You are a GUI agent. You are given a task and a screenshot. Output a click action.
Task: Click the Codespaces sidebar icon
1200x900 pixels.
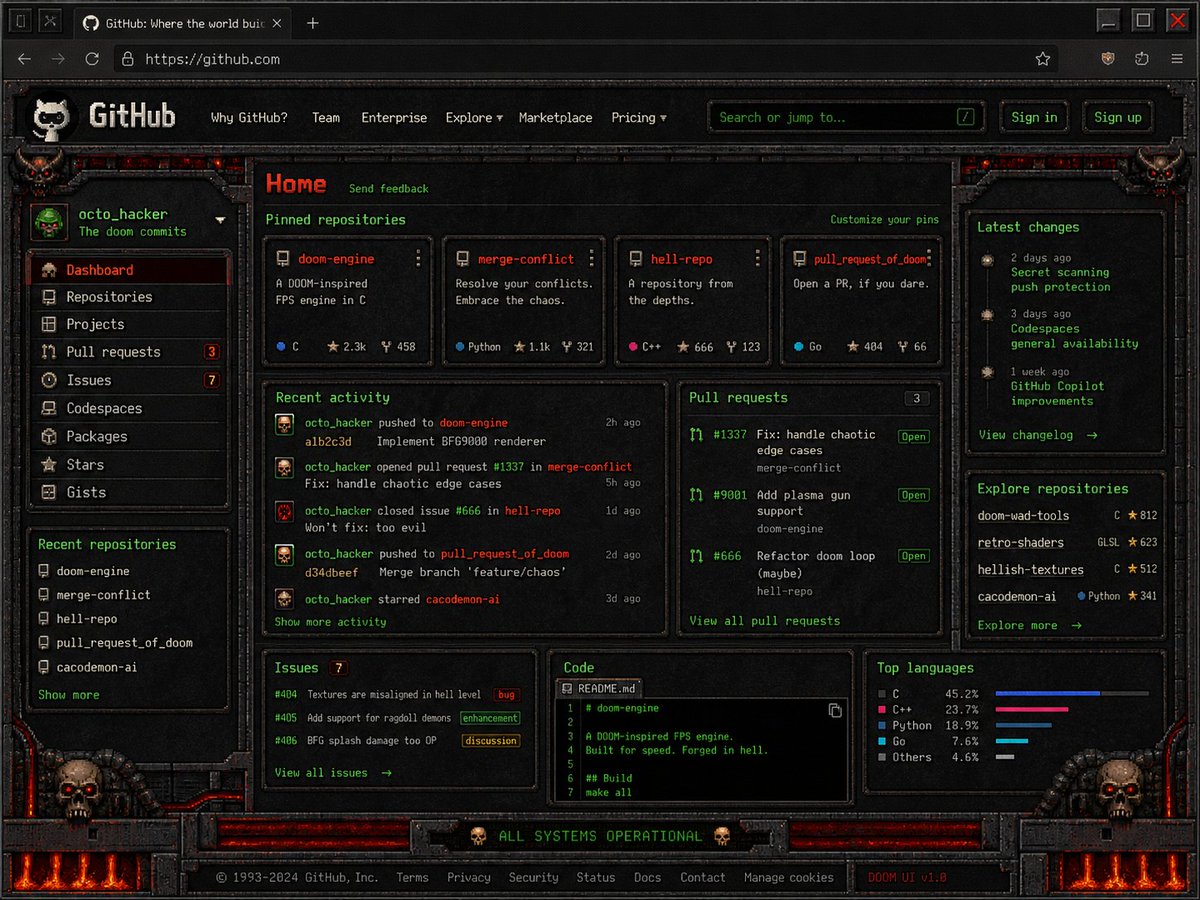(x=48, y=408)
